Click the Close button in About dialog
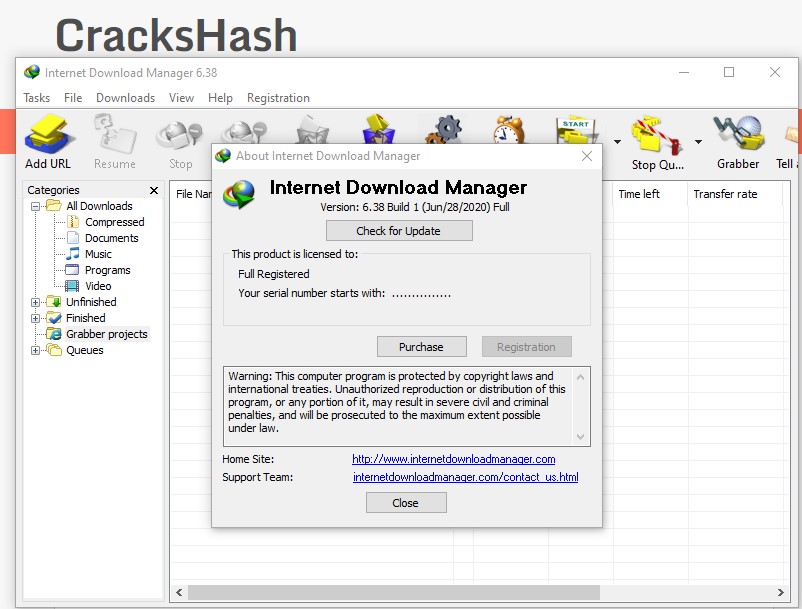 [406, 503]
